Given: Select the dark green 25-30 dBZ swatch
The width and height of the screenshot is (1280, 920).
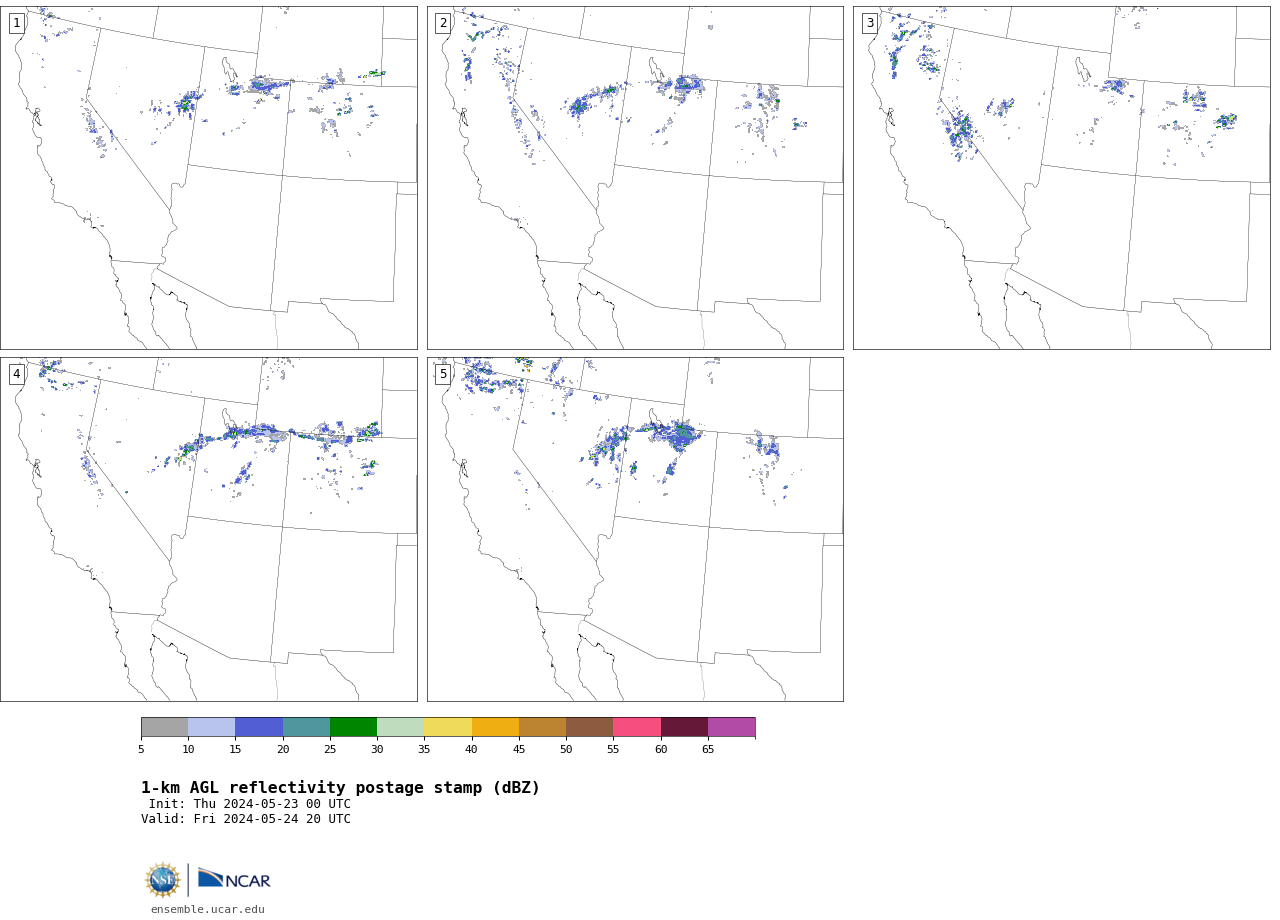Looking at the screenshot, I should [353, 727].
